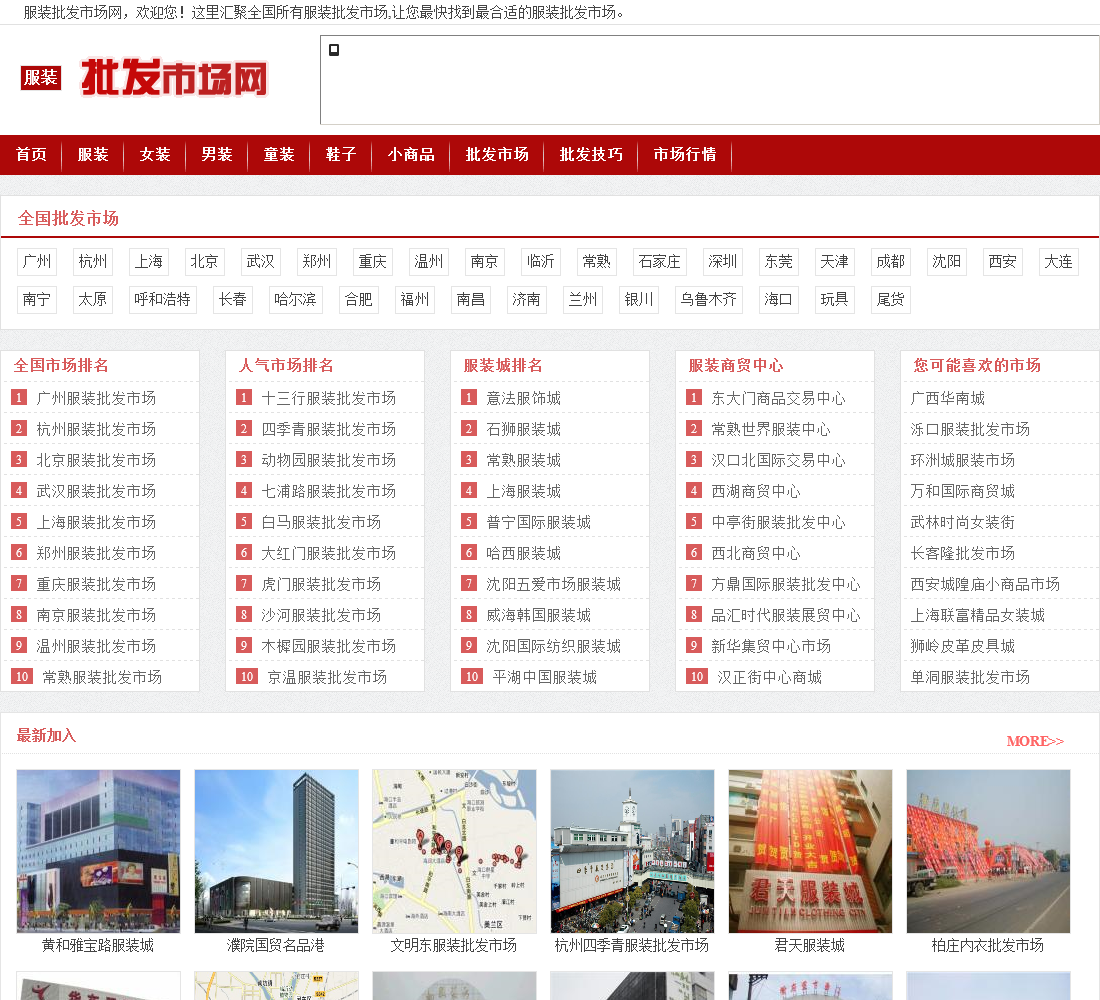
Task: Open 沈阳五爱市场服装城 link
Action: pyautogui.click(x=554, y=585)
